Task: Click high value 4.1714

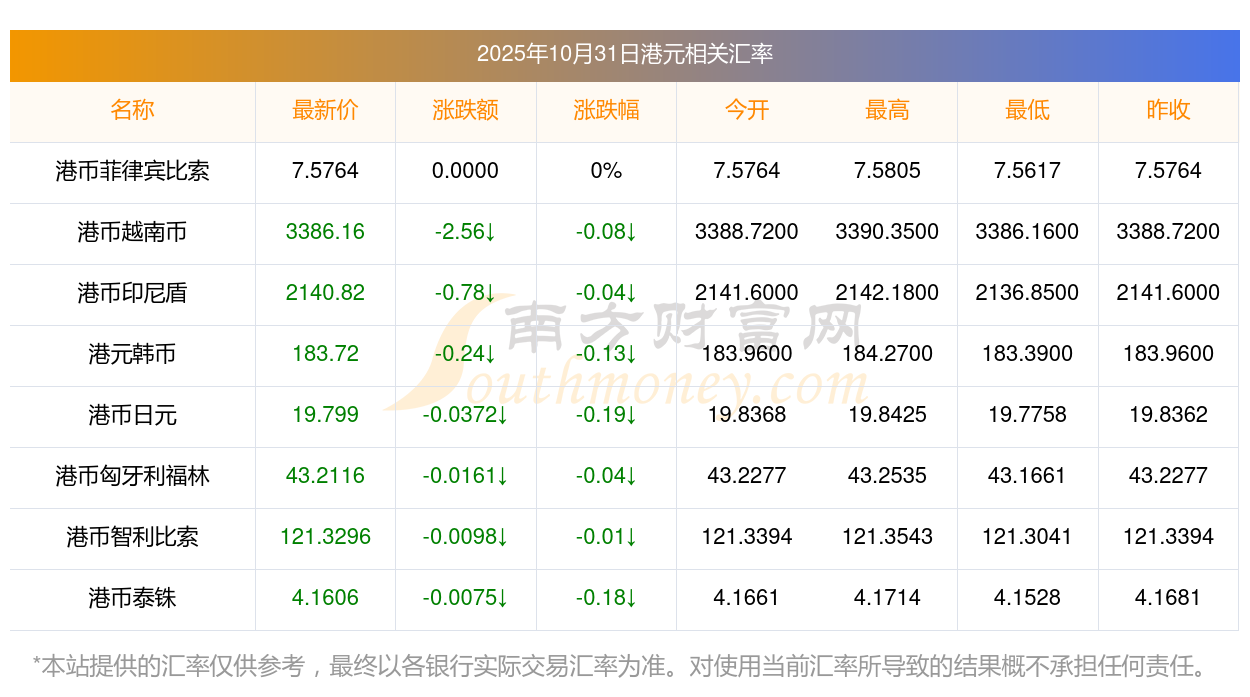Action: click(x=887, y=598)
